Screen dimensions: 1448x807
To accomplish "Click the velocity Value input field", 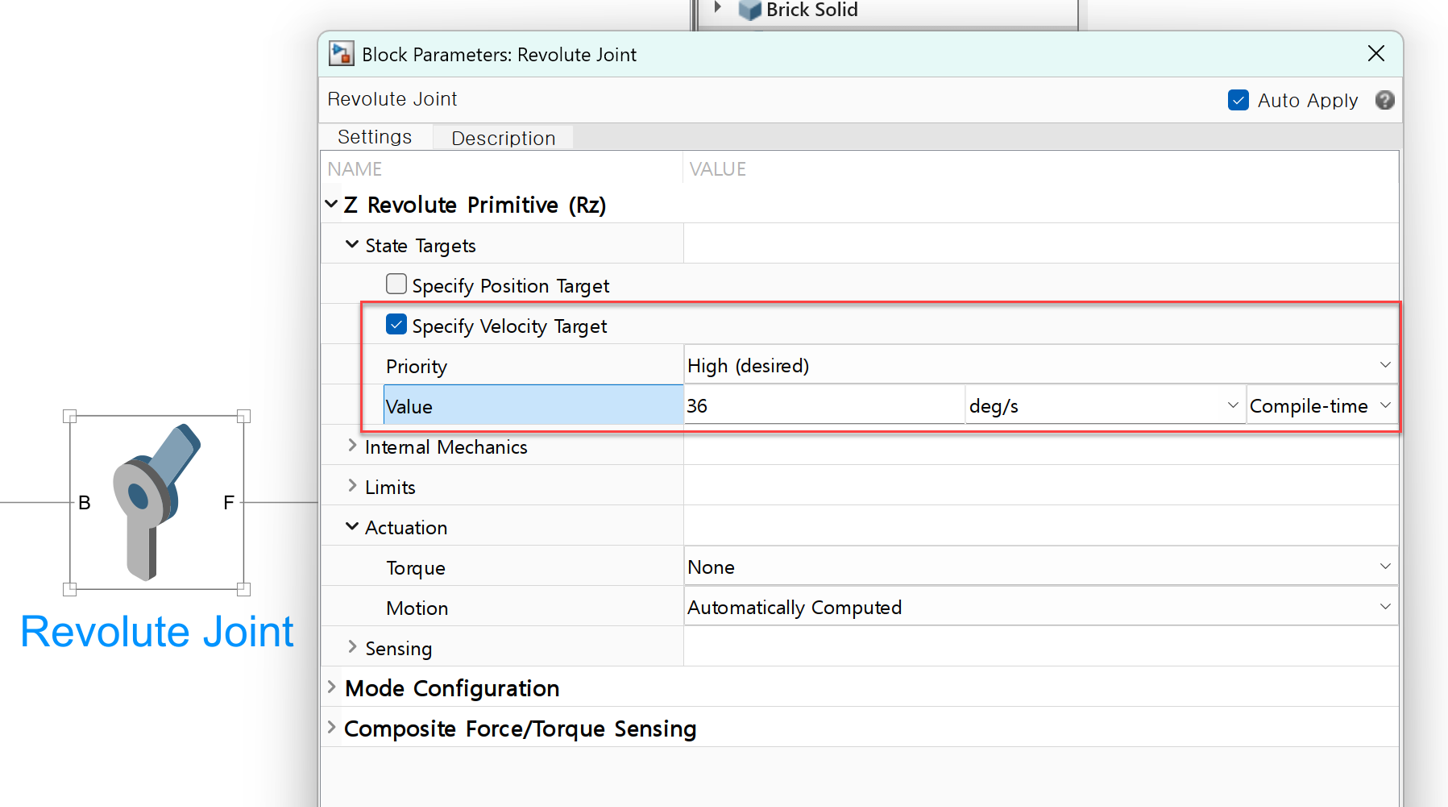I will point(822,406).
